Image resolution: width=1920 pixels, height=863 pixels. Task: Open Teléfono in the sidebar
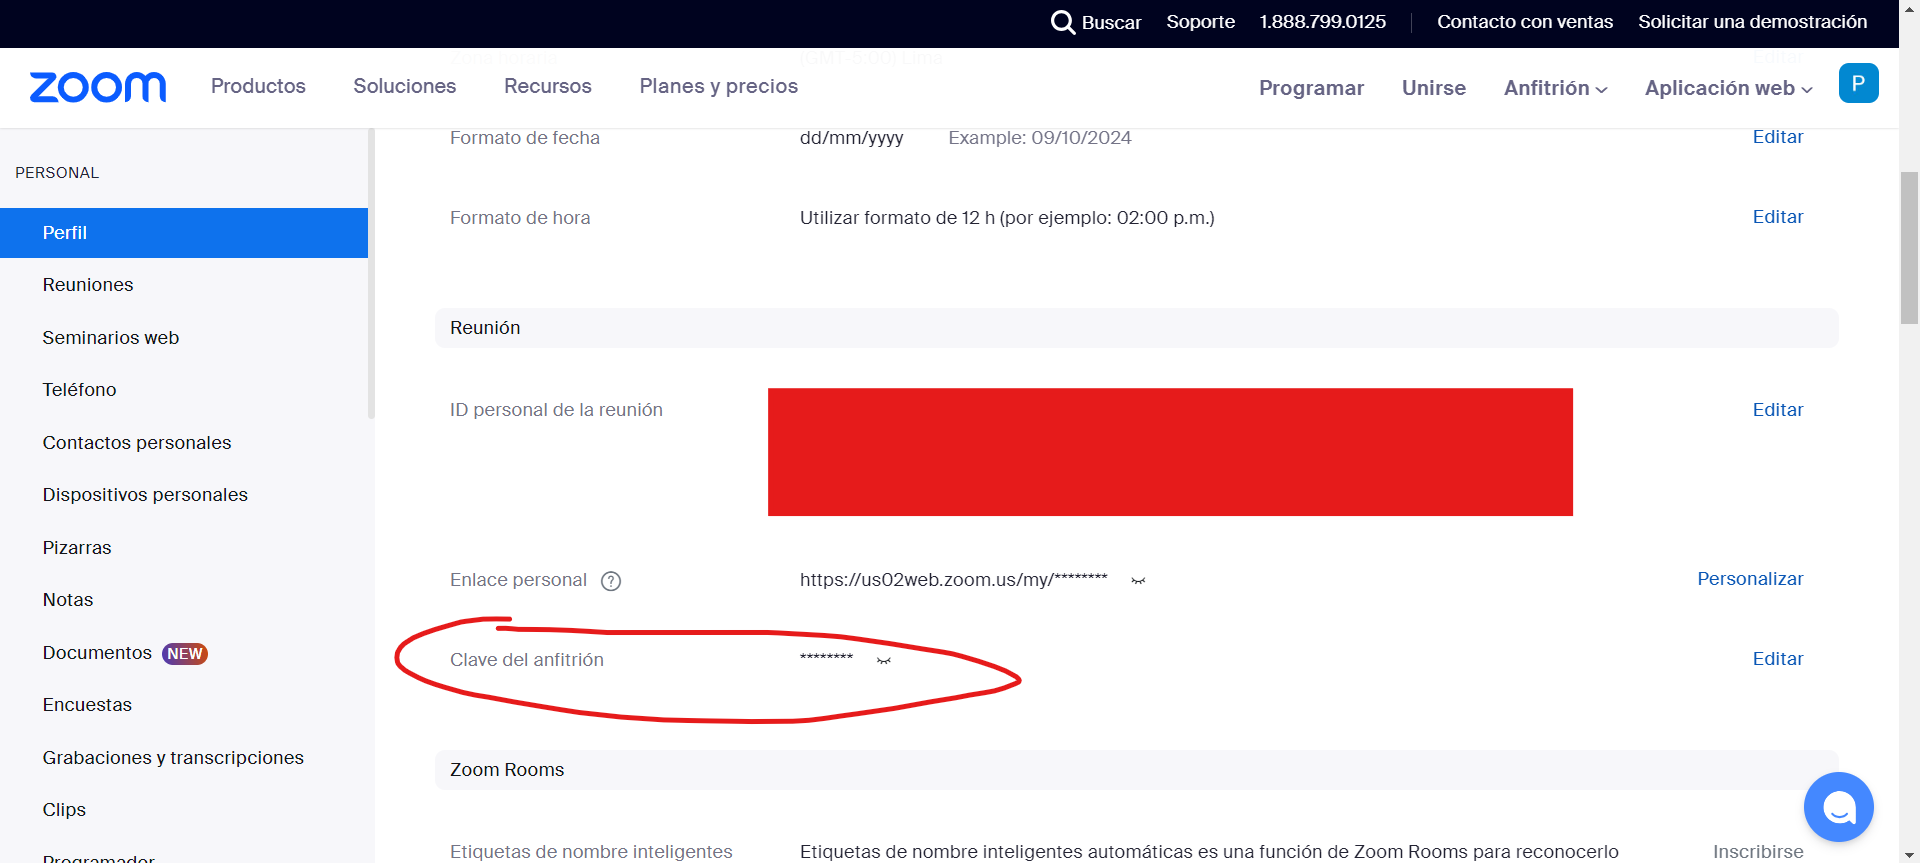pyautogui.click(x=79, y=390)
